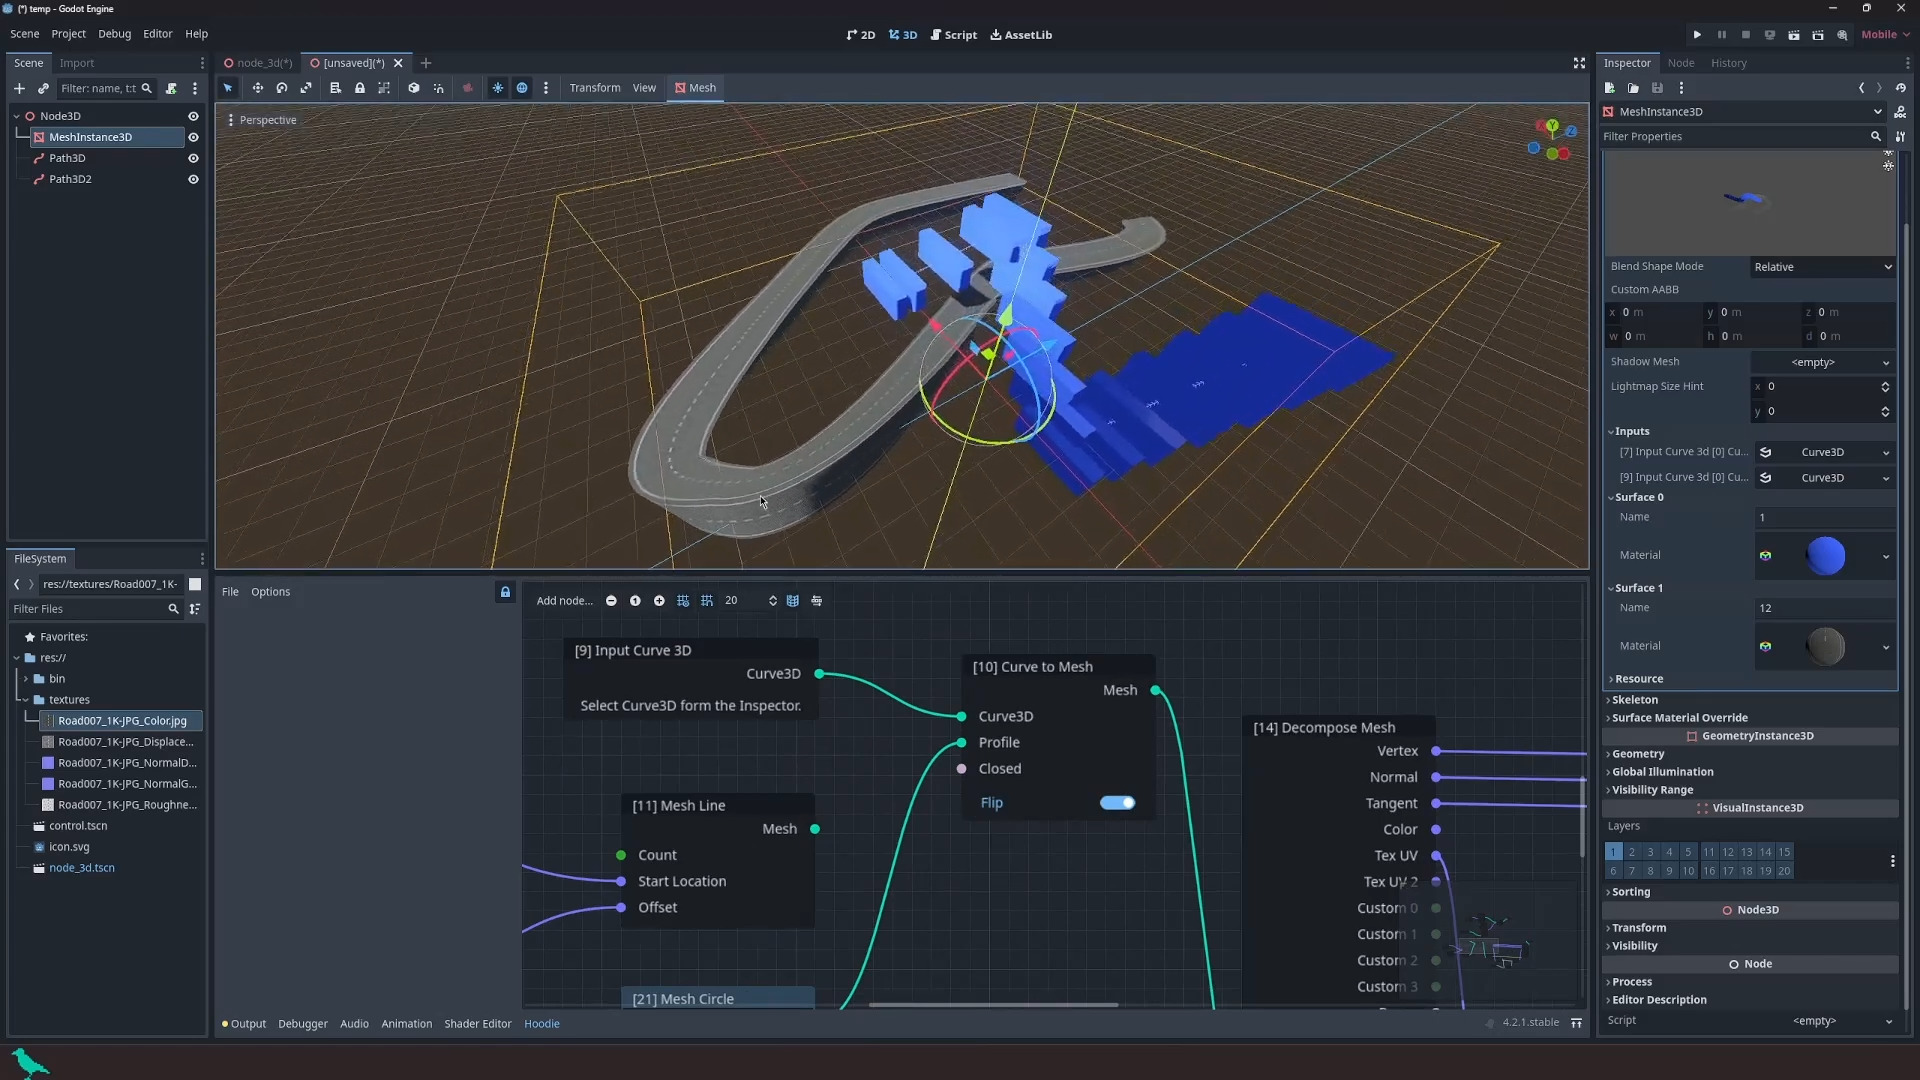Toggle distraction free mode expand icon
Screen dimensions: 1920x1080
[1579, 63]
